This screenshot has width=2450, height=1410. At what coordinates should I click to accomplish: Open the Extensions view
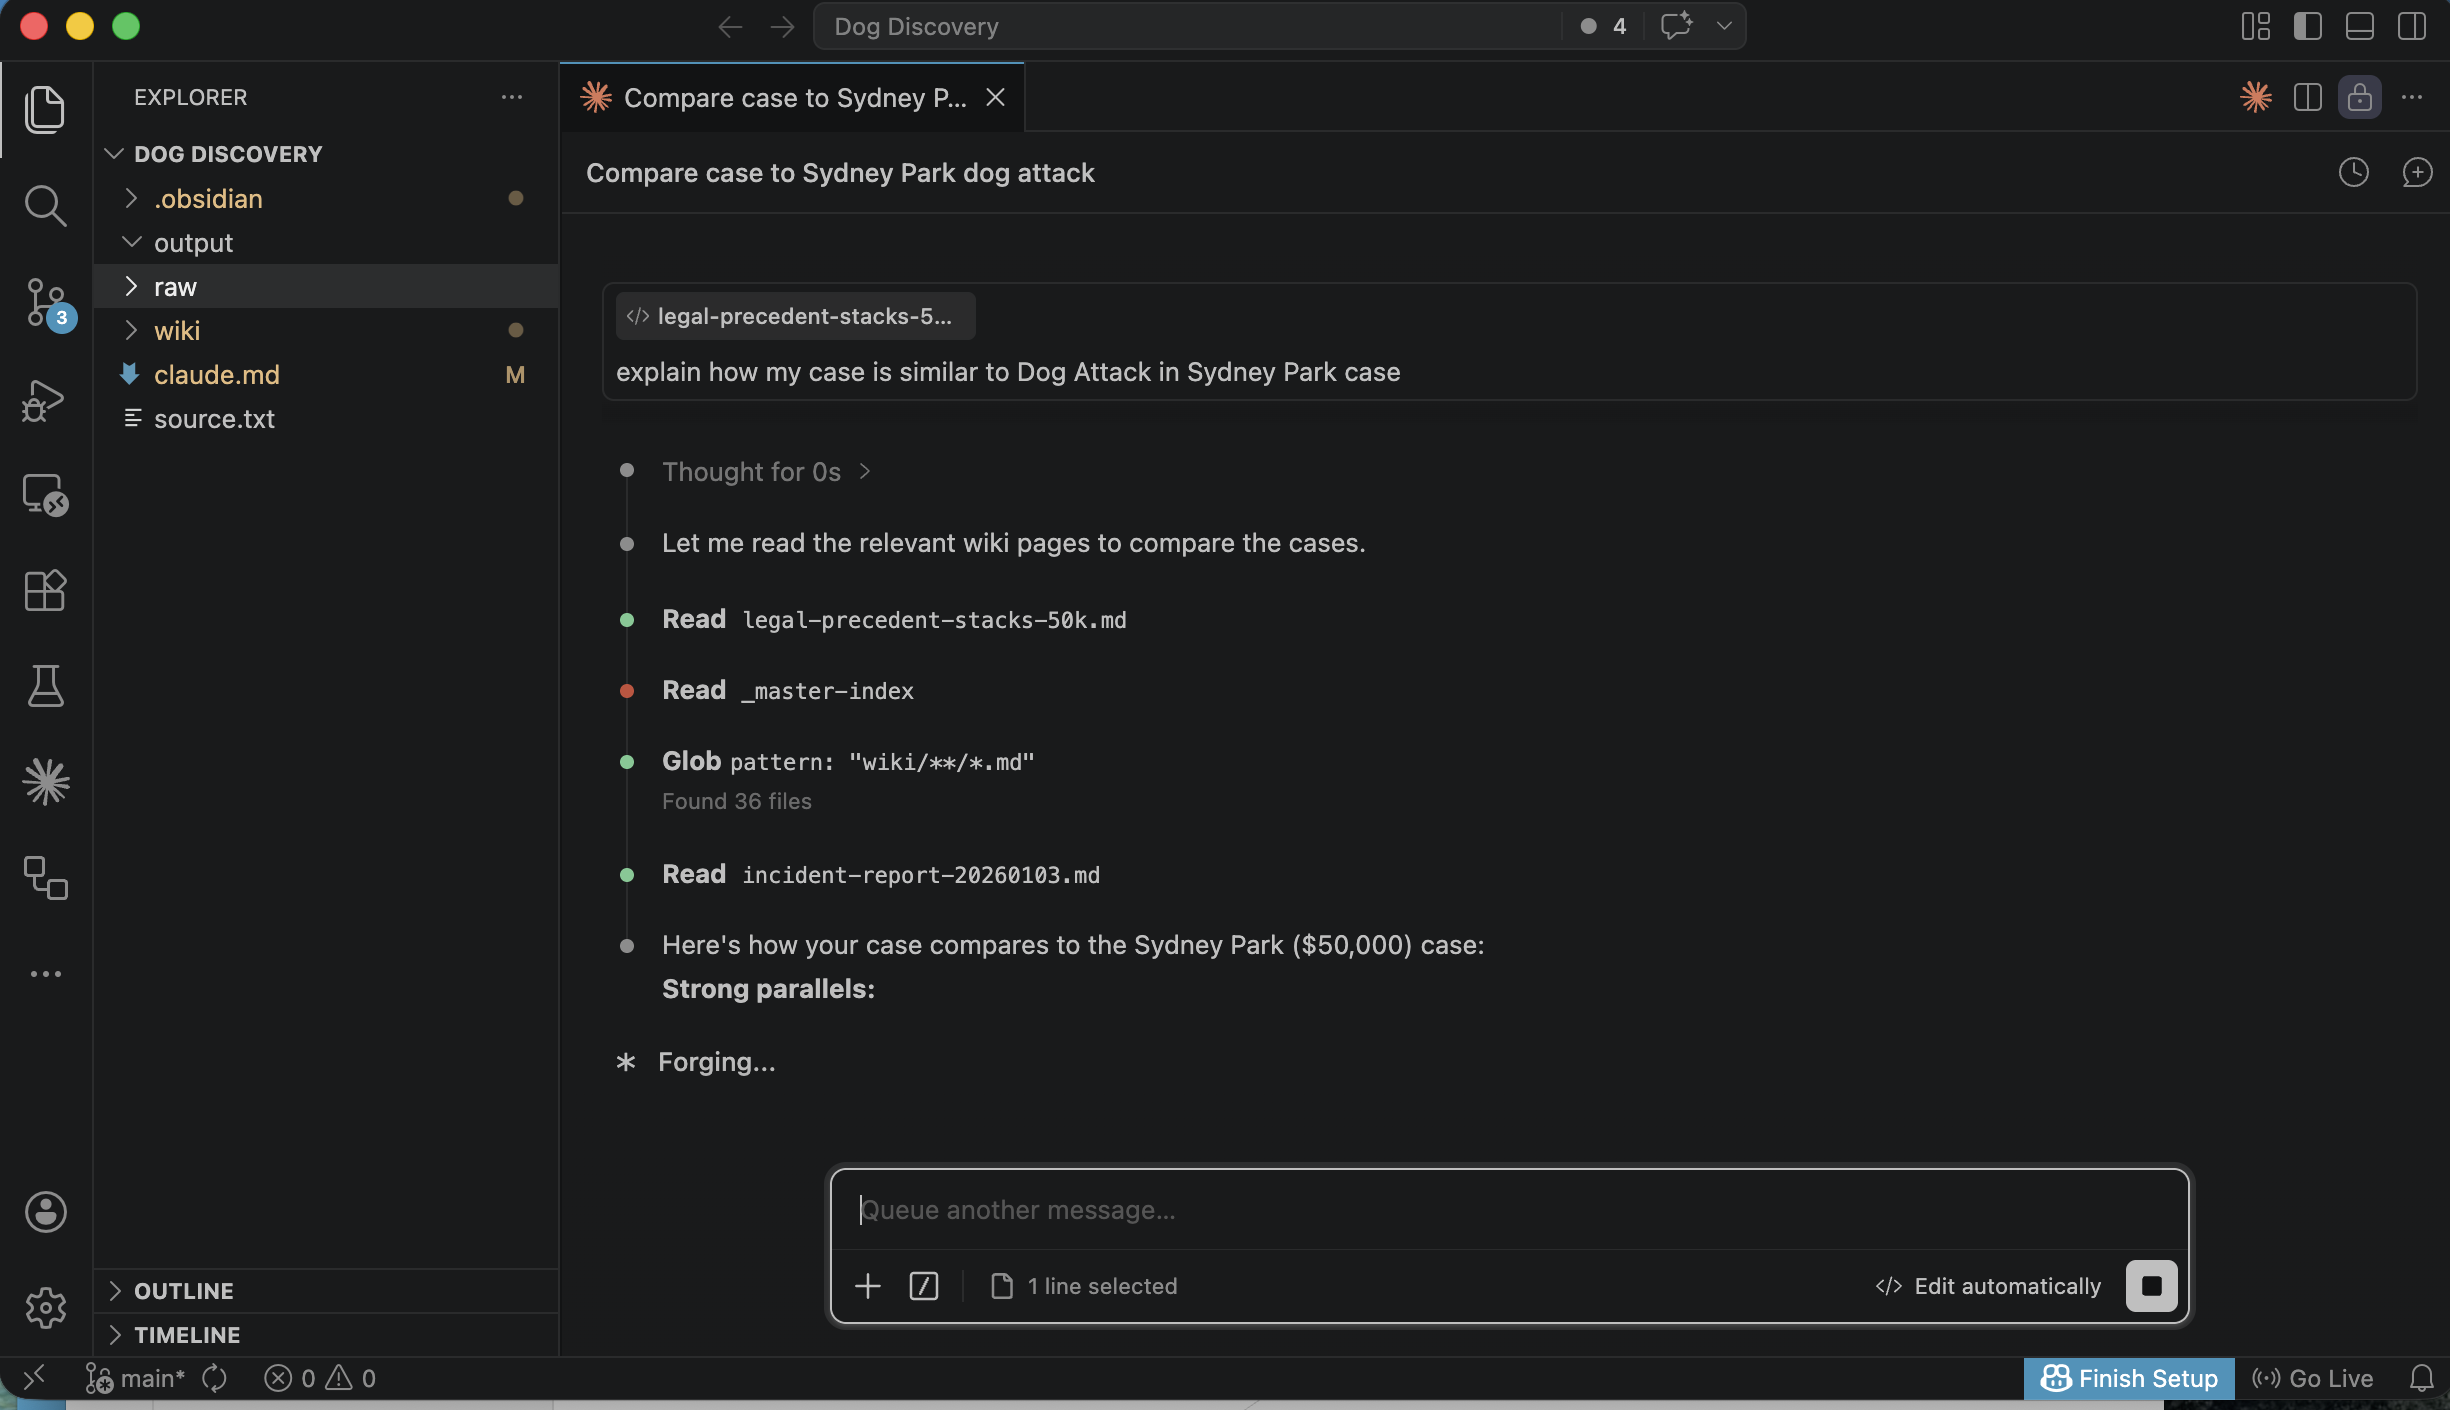pos(45,591)
